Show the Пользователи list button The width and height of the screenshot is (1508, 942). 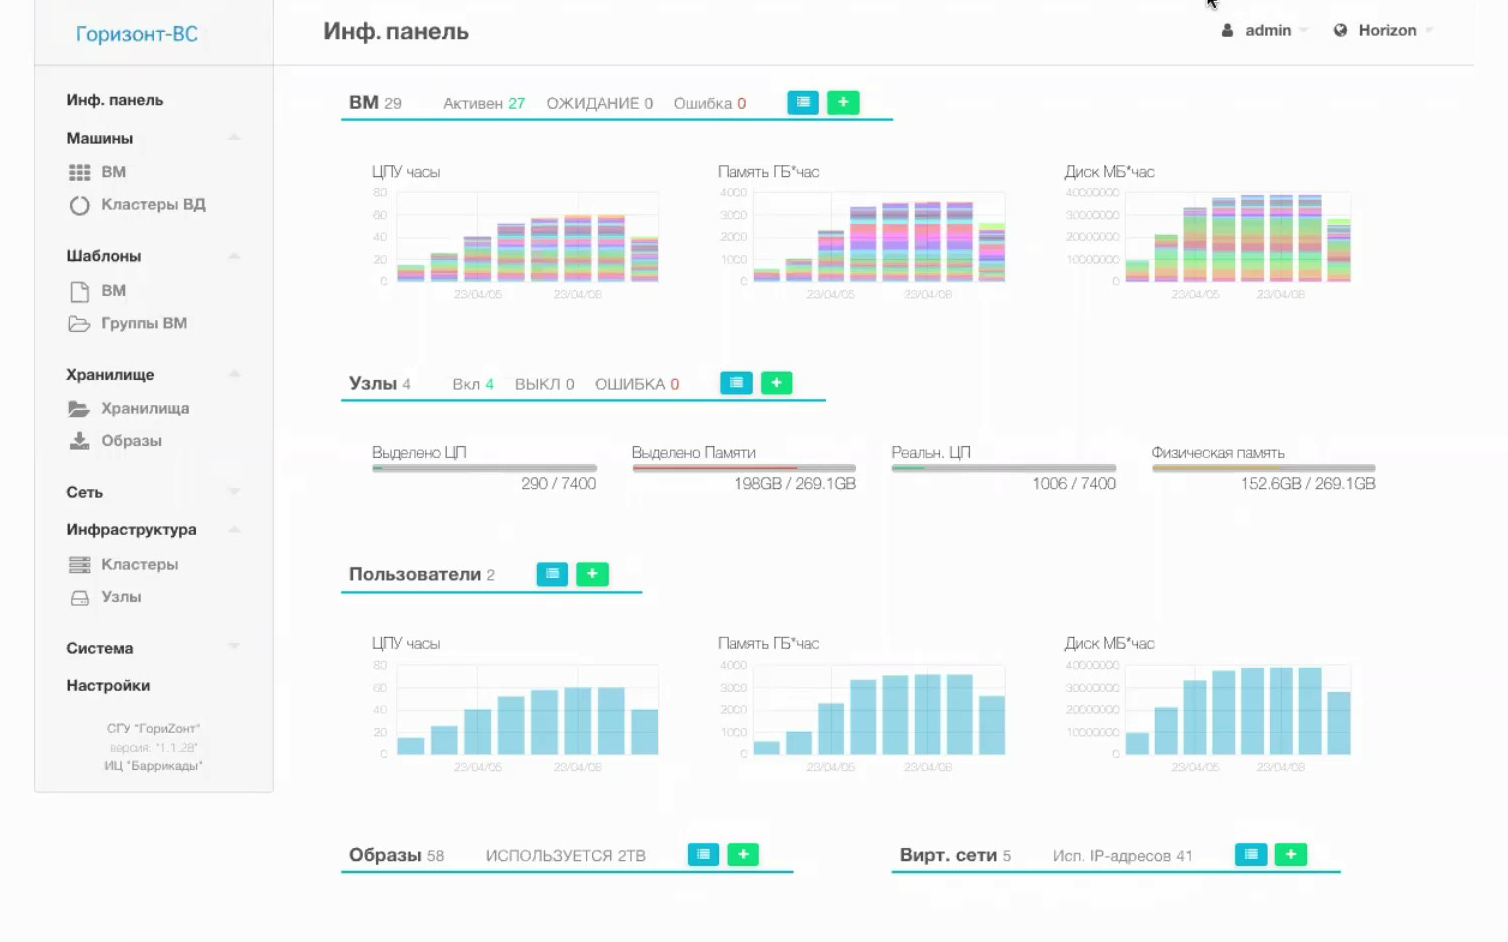click(x=552, y=574)
